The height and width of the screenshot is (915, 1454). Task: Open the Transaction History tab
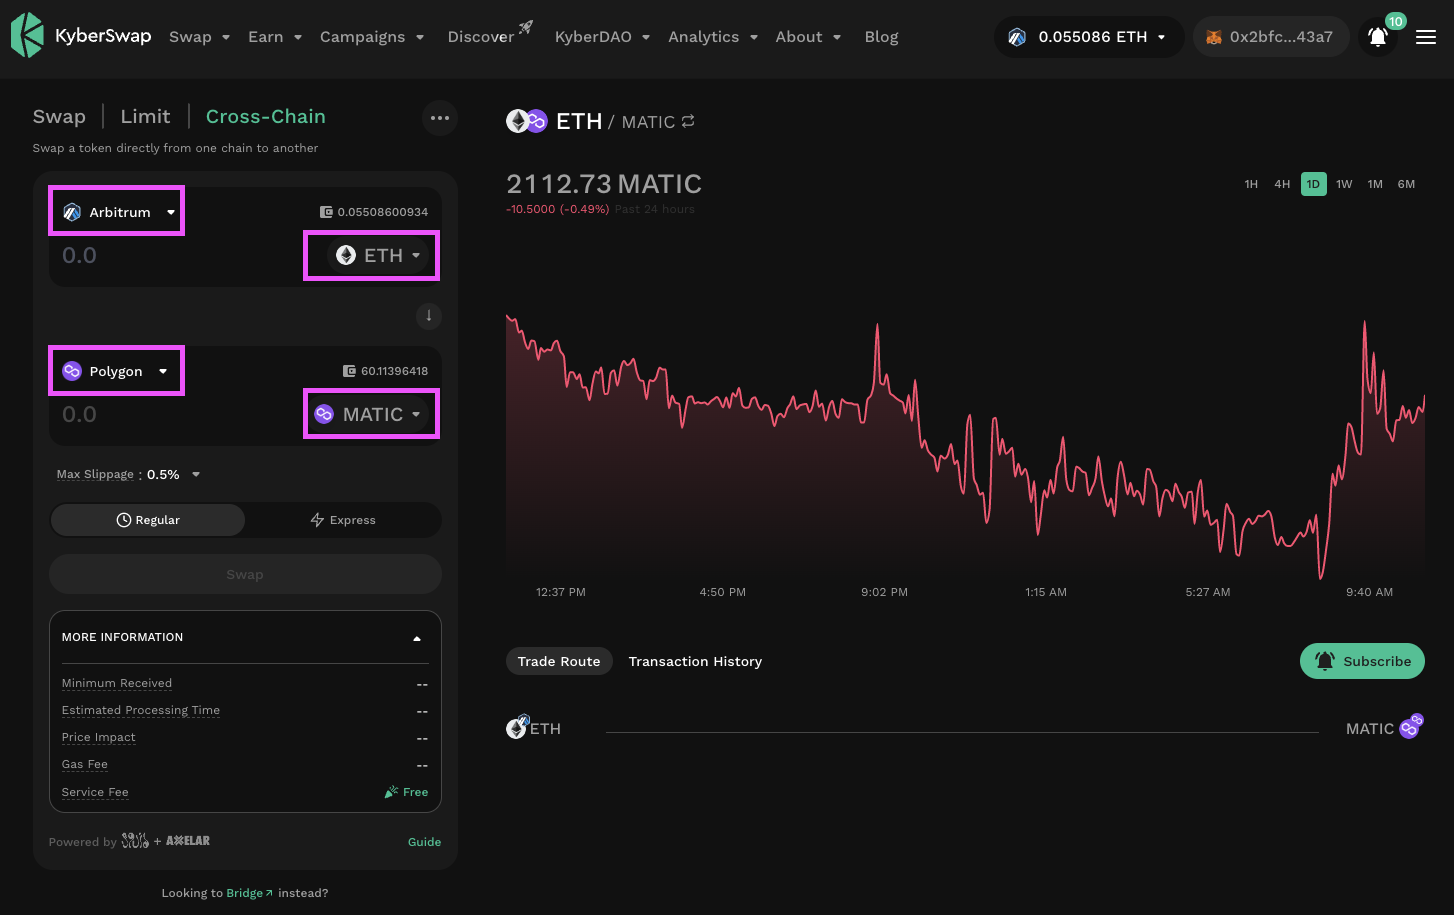(x=695, y=661)
